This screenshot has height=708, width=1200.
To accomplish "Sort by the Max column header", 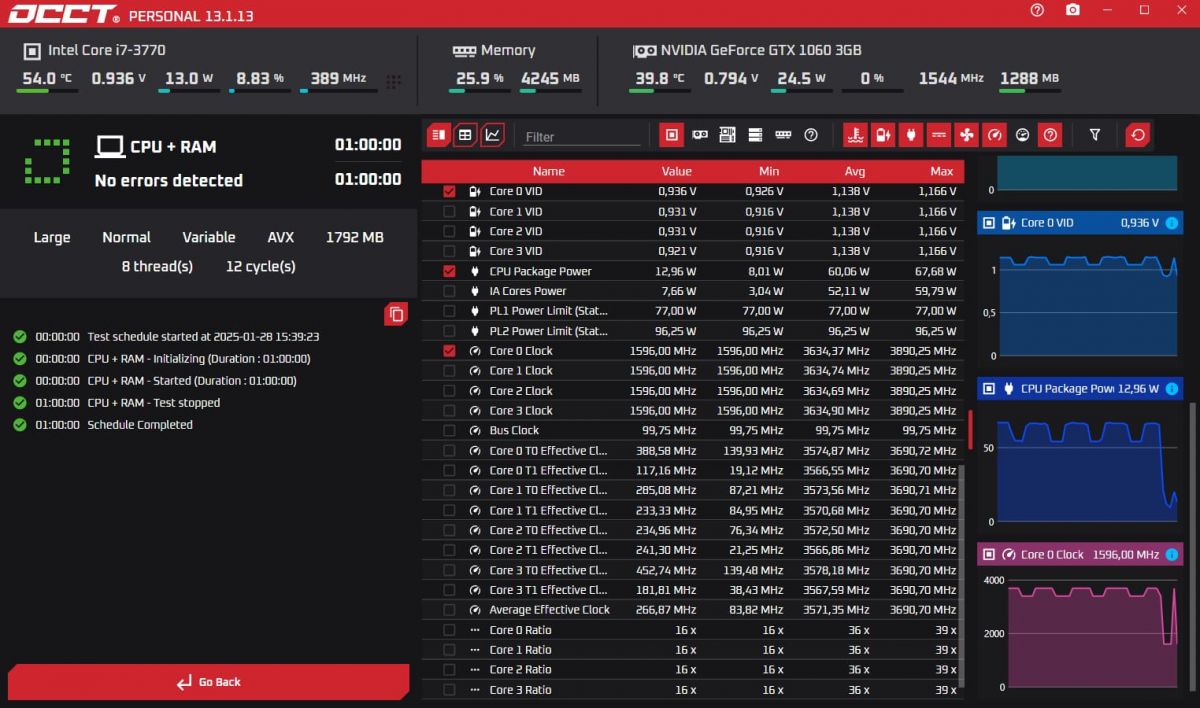I will tap(941, 171).
